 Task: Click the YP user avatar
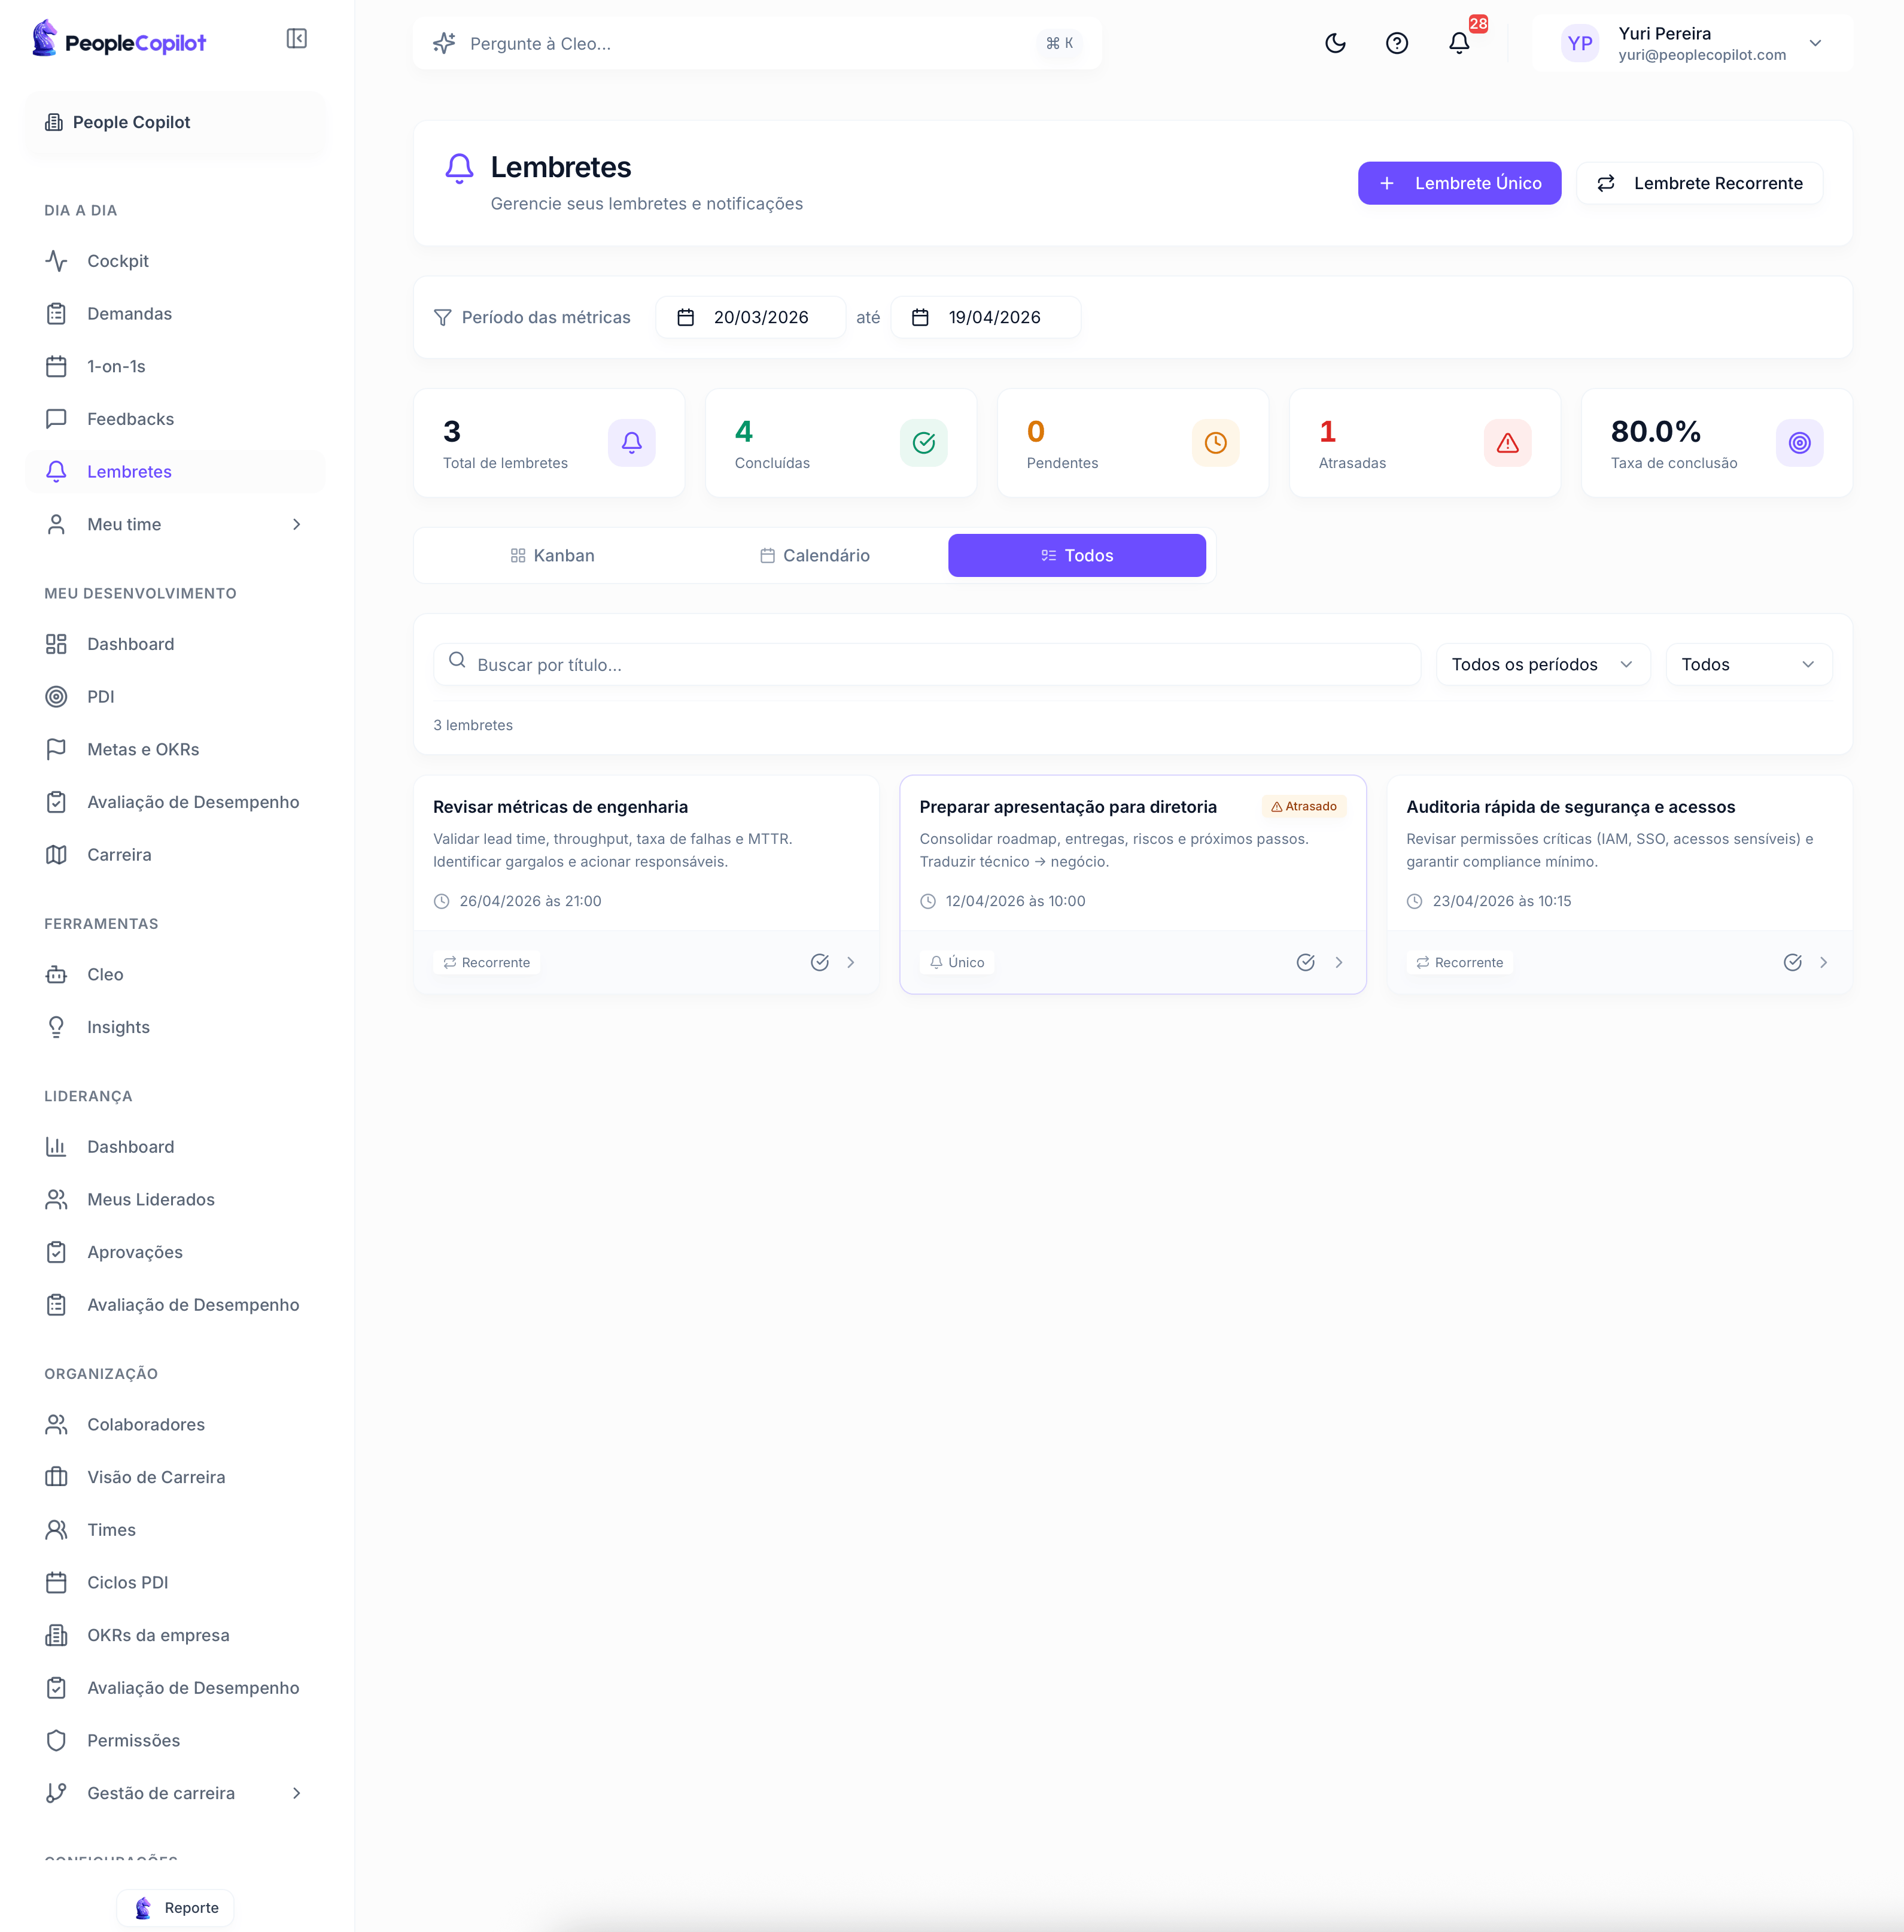tap(1579, 43)
